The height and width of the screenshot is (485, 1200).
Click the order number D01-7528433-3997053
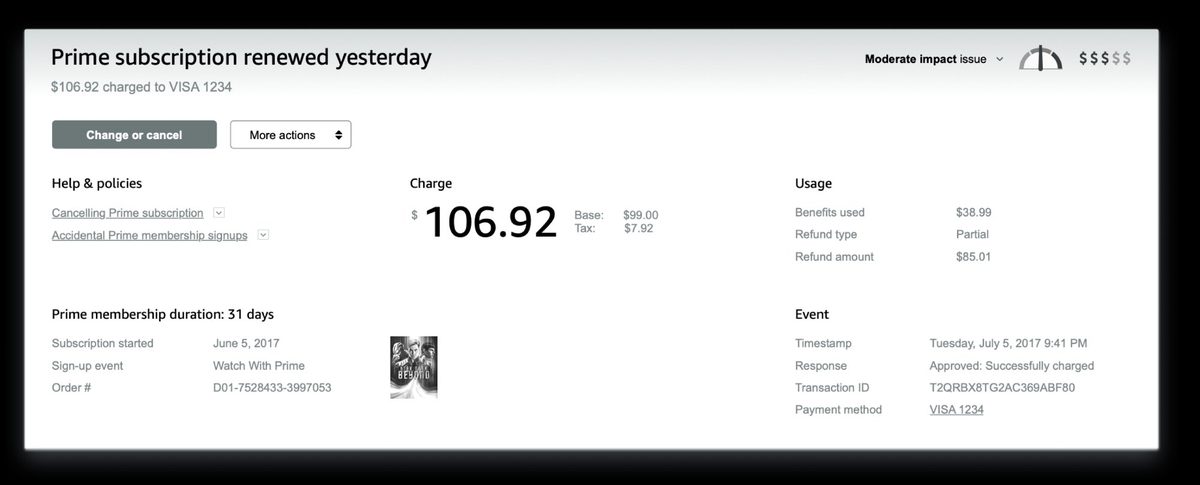[272, 387]
